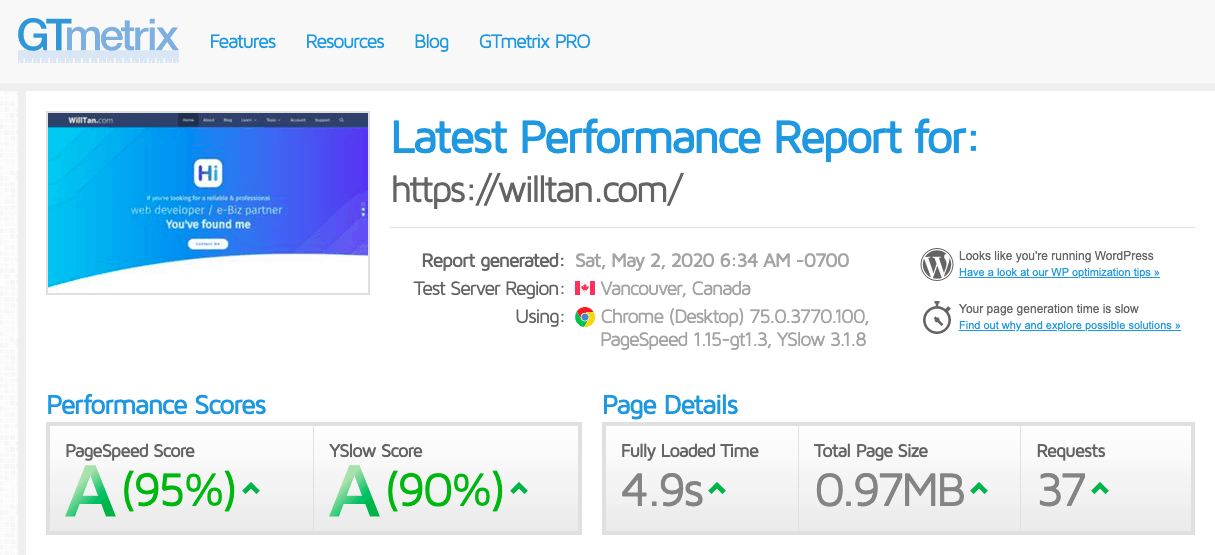Image resolution: width=1215 pixels, height=555 pixels.
Task: Click the green arrow beside PageSpeed (95%)
Action: click(x=251, y=489)
